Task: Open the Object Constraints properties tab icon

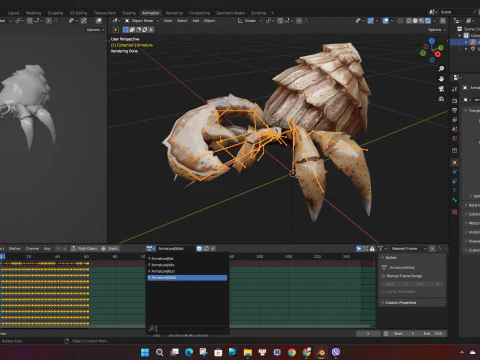Action: click(x=455, y=181)
